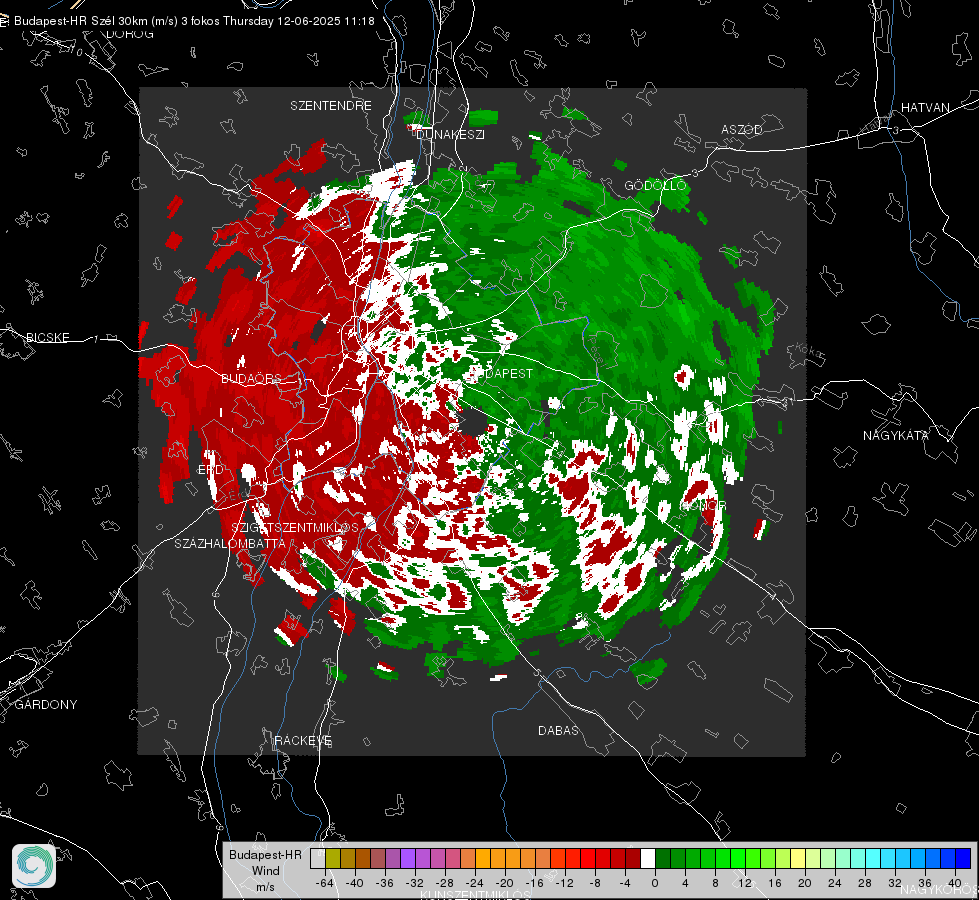Click the Budapest-HR legend caption
This screenshot has height=900, width=979.
point(265,854)
